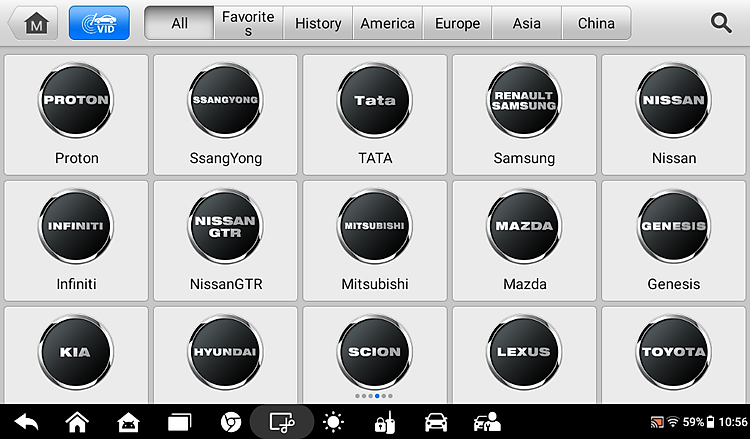
Task: Open the Genesis brand tile
Action: [x=673, y=241]
